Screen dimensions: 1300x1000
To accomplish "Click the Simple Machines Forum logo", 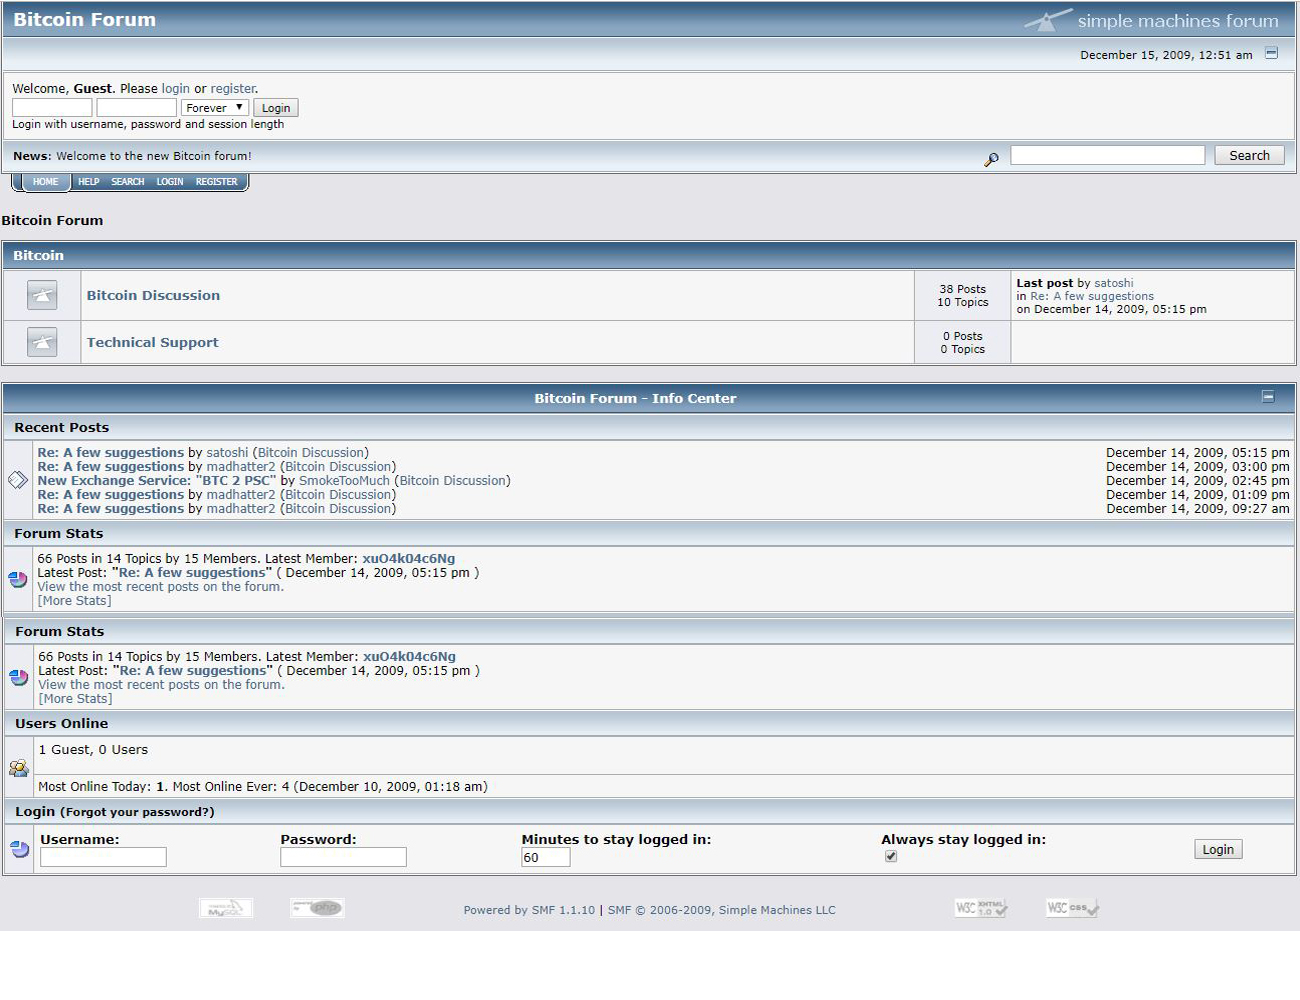I will tap(1152, 20).
